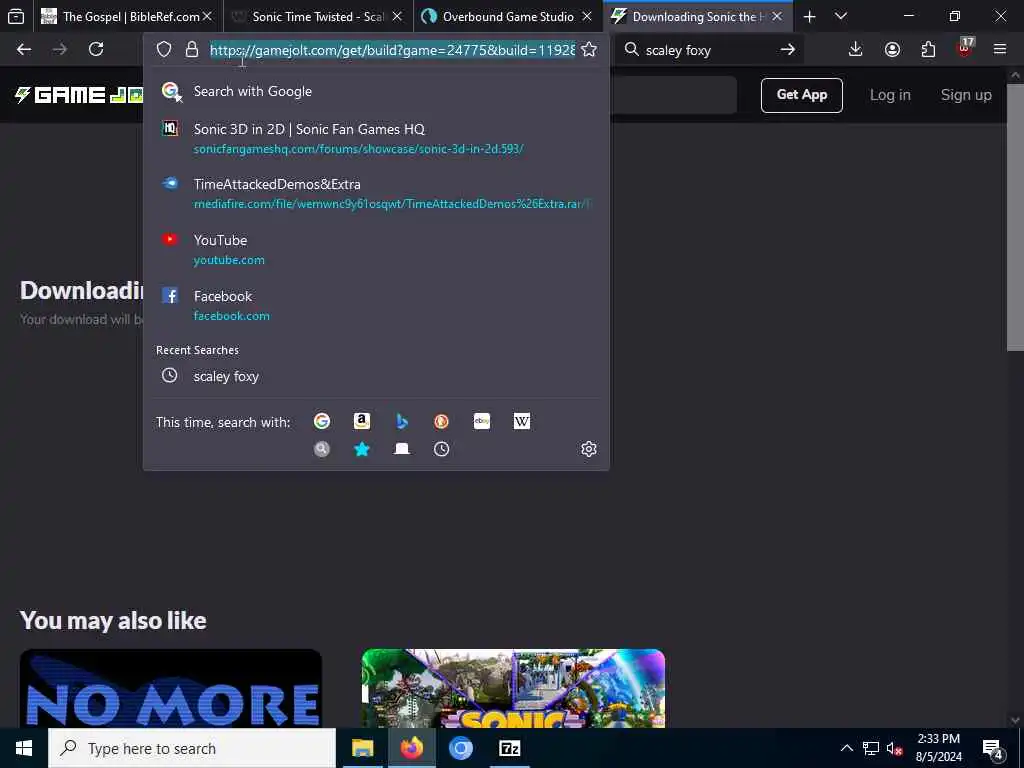Viewport: 1024px width, 768px height.
Task: Open the muted volume tray icon
Action: click(895, 748)
